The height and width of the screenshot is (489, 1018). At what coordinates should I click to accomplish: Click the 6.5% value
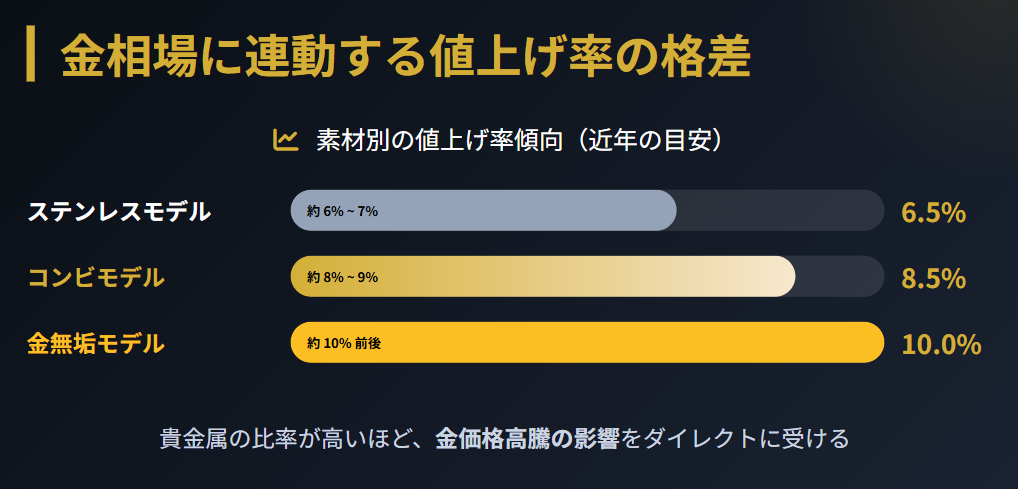click(933, 212)
